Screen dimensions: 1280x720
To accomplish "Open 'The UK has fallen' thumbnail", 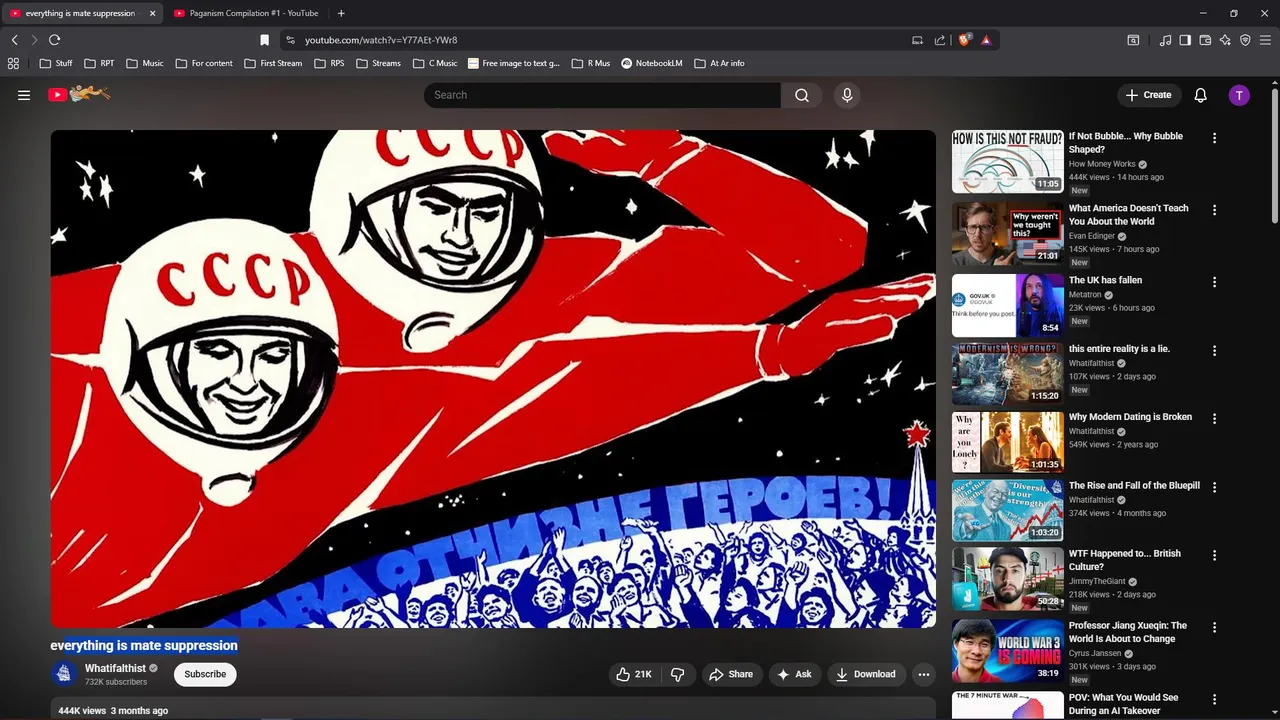I will (1007, 305).
